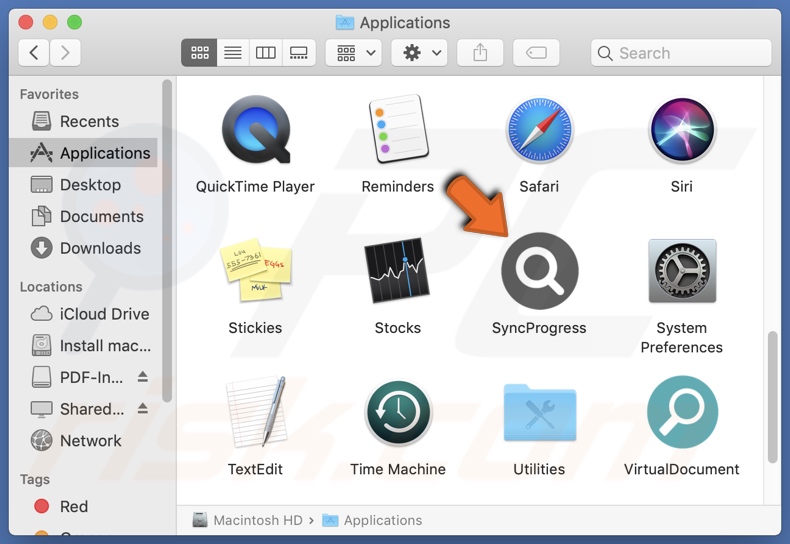The image size is (790, 544).
Task: Click the "VirtualDocument" label text
Action: pos(682,469)
